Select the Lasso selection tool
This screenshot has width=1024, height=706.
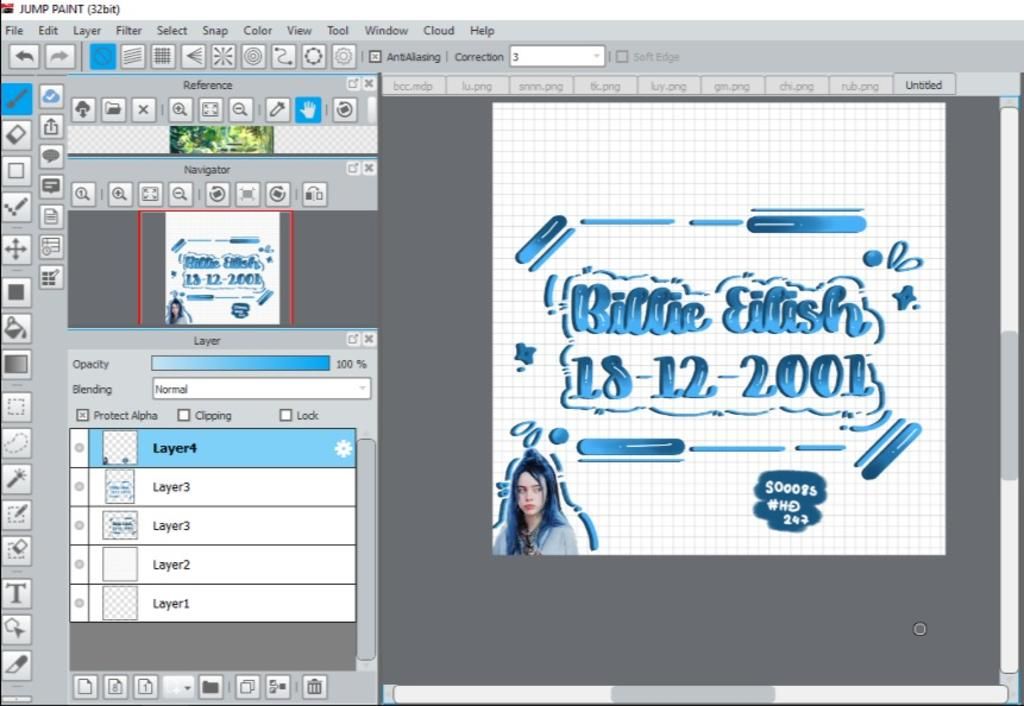point(16,442)
